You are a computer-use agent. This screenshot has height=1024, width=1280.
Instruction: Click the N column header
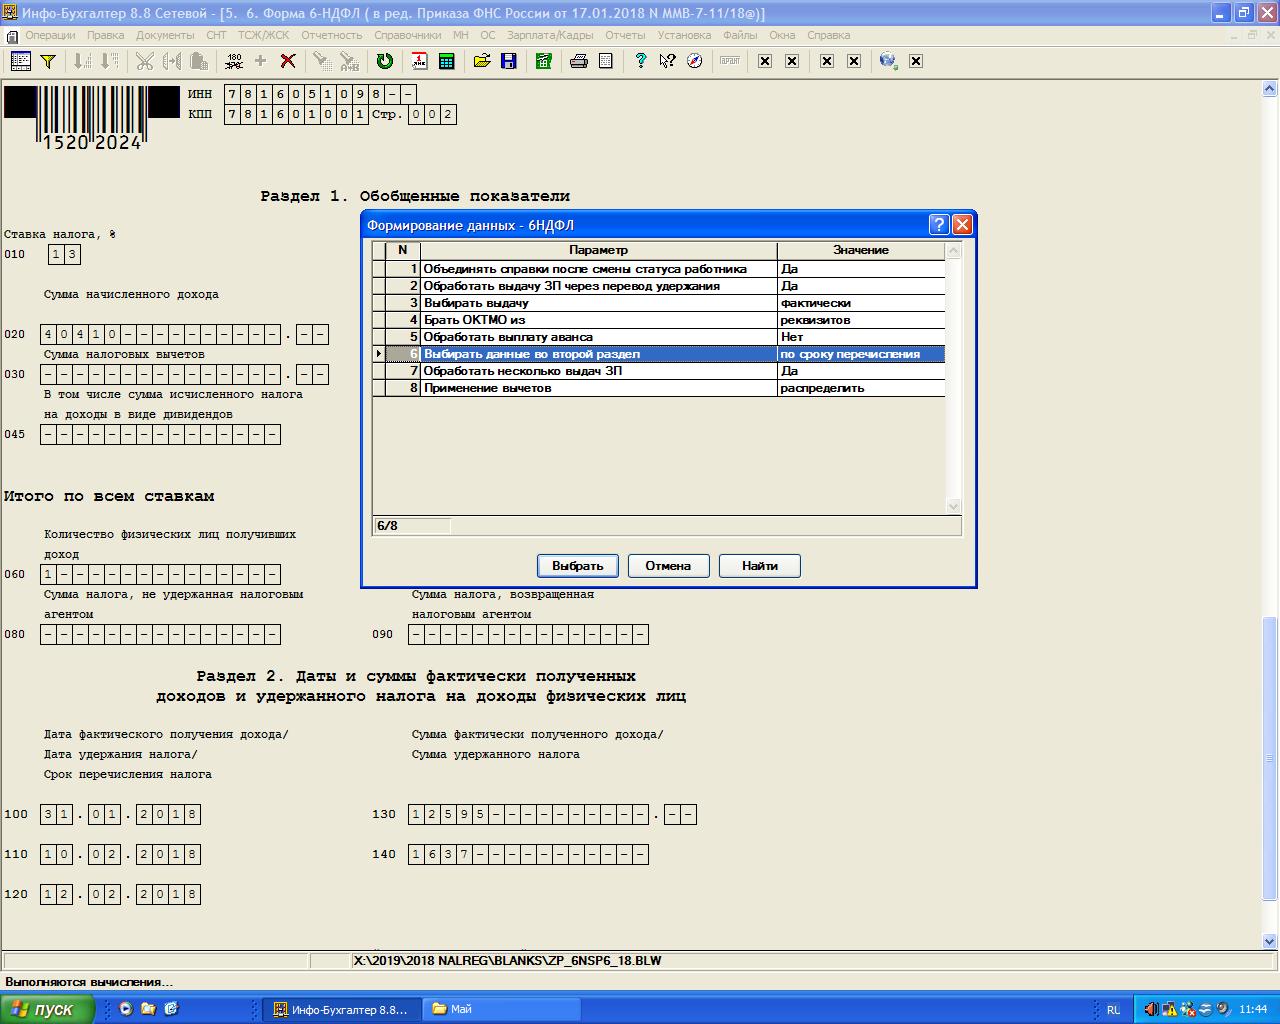pyautogui.click(x=403, y=250)
